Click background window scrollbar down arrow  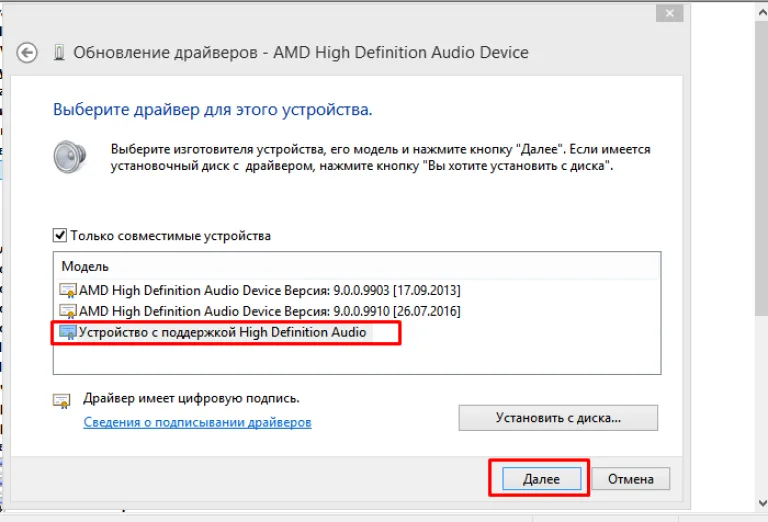click(762, 503)
